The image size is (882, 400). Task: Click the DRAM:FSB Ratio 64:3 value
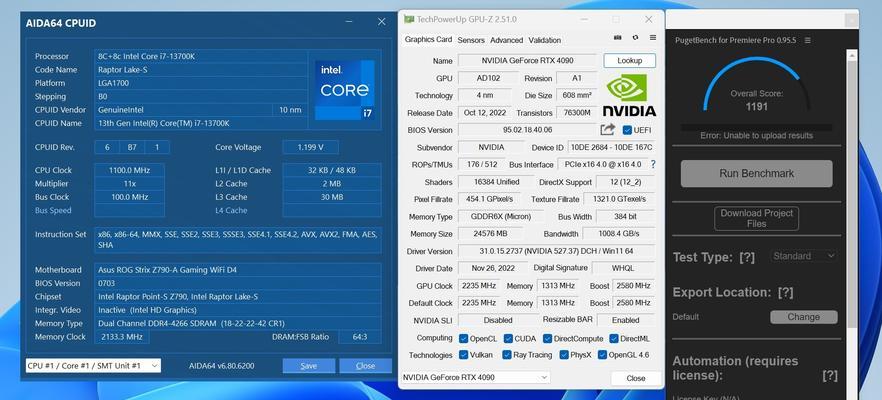[x=360, y=337]
